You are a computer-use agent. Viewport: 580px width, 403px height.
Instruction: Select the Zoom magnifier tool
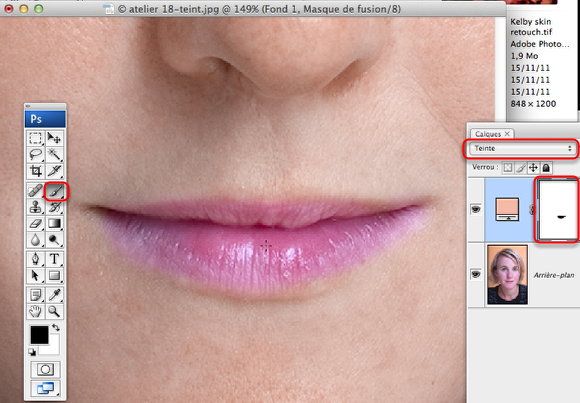pyautogui.click(x=55, y=312)
